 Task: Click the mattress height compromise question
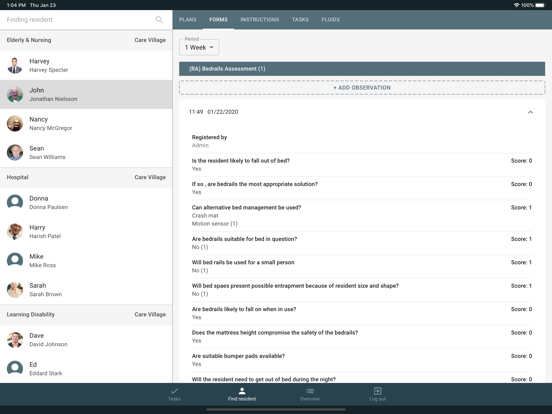click(x=275, y=333)
